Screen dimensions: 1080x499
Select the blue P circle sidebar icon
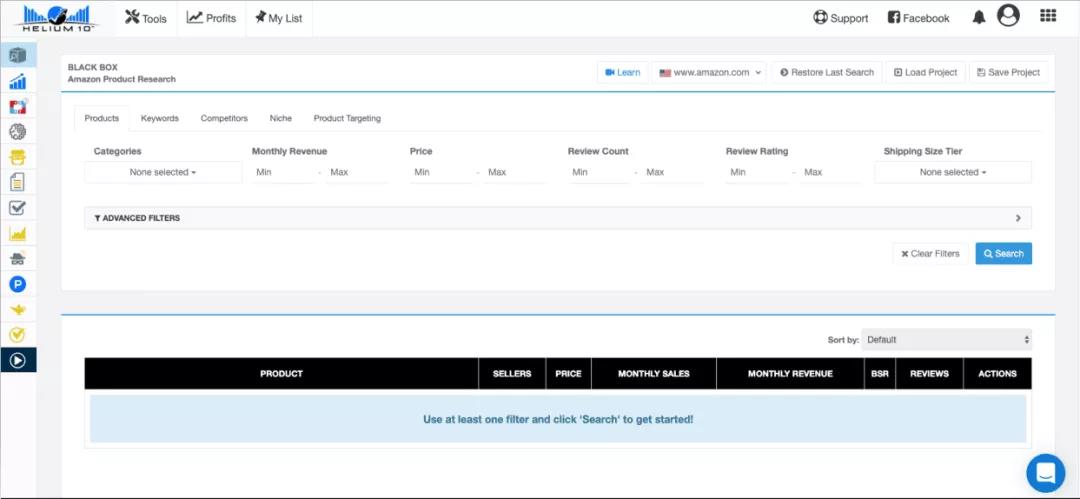tap(17, 284)
